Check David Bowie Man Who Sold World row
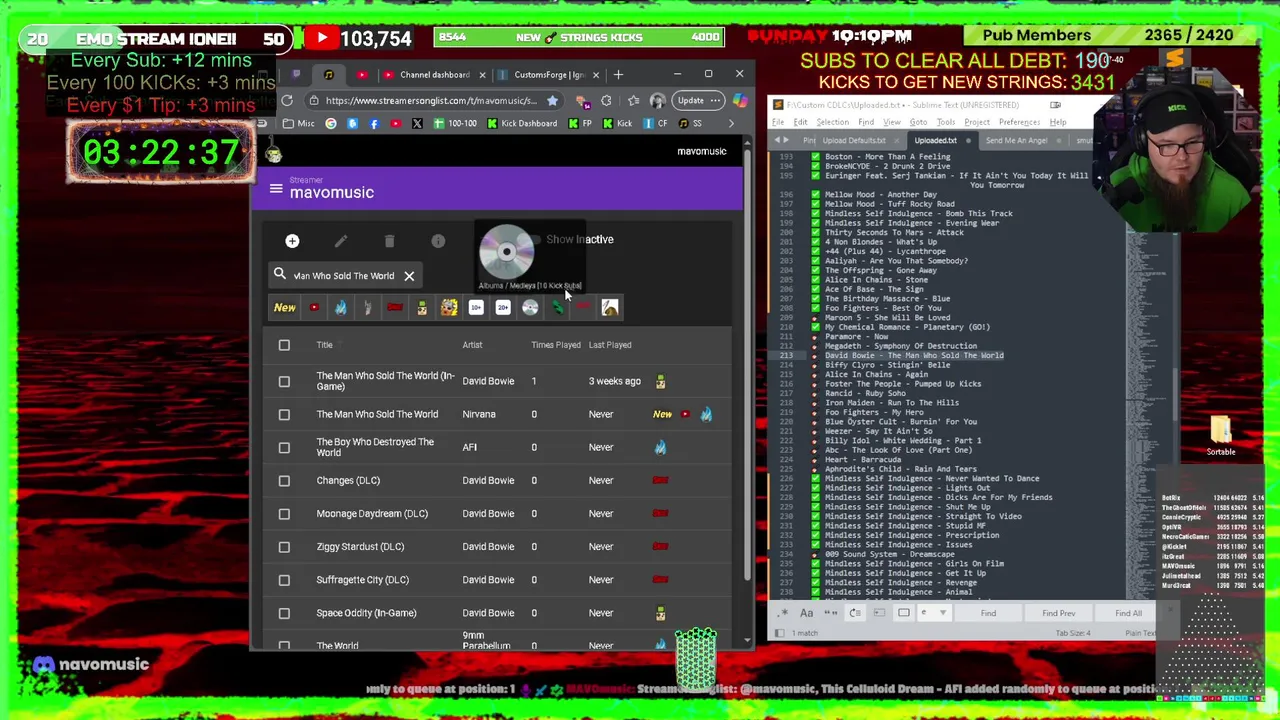Viewport: 1280px width, 720px height. pos(284,381)
